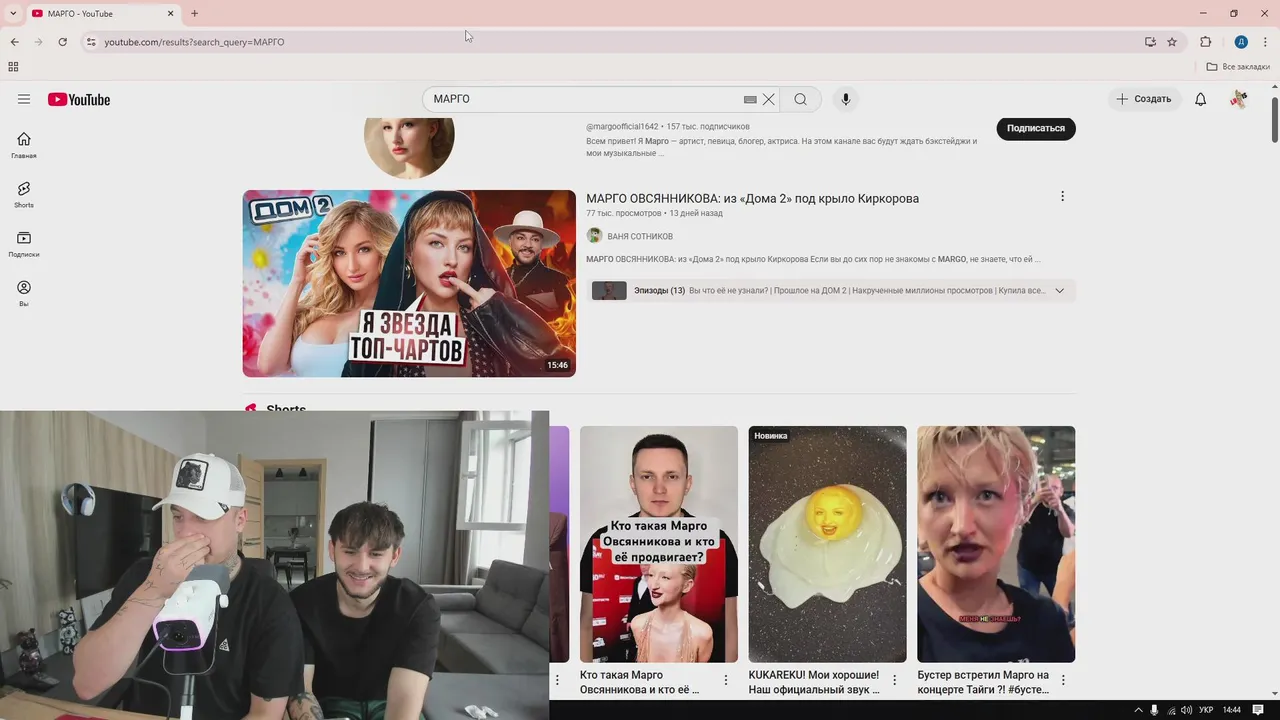This screenshot has width=1280, height=720.
Task: Open Все закладки folder
Action: (1238, 67)
